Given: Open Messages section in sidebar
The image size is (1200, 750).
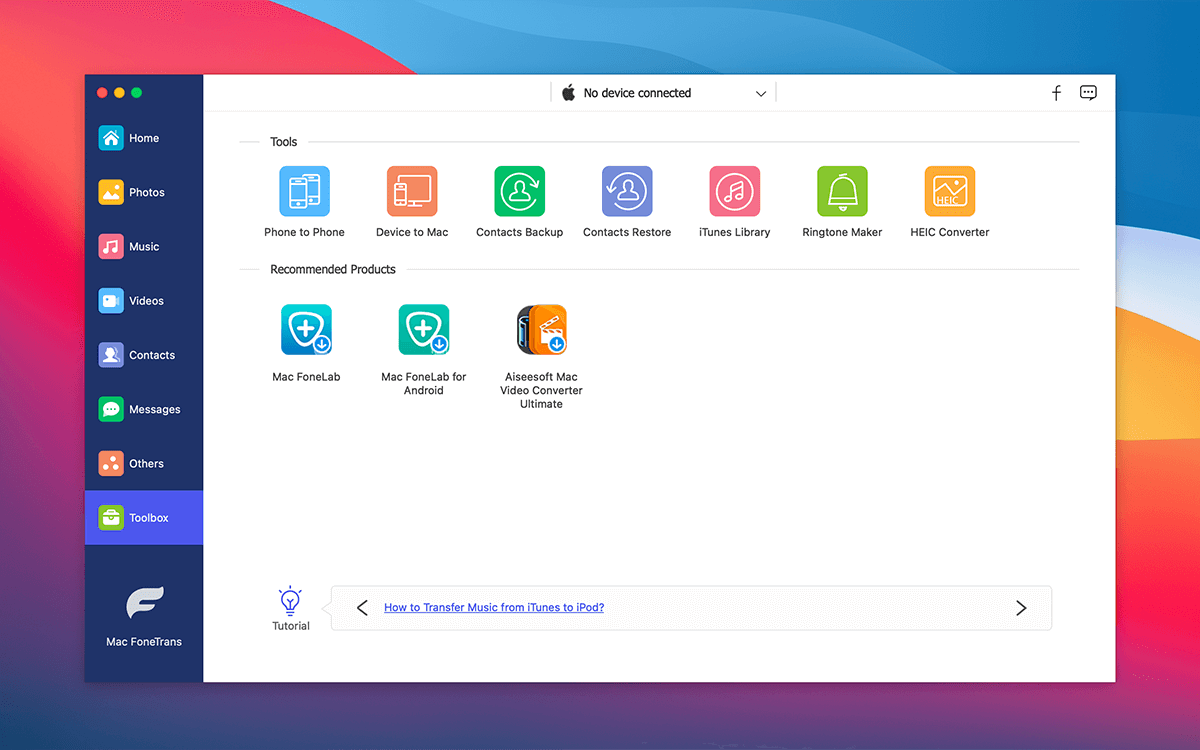Looking at the screenshot, I should [144, 409].
